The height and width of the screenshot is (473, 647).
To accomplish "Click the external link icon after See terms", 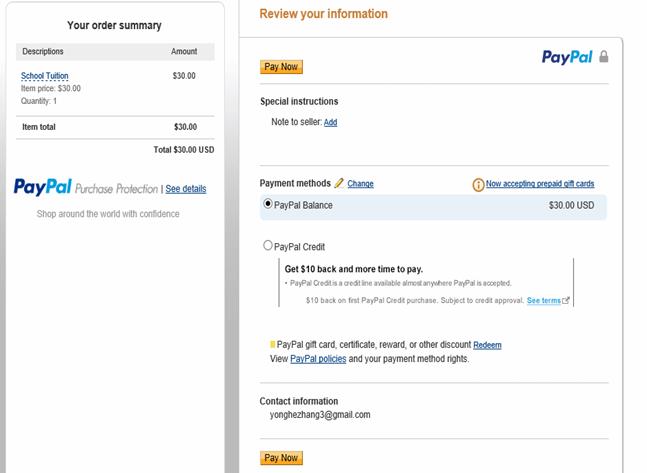I will click(566, 300).
